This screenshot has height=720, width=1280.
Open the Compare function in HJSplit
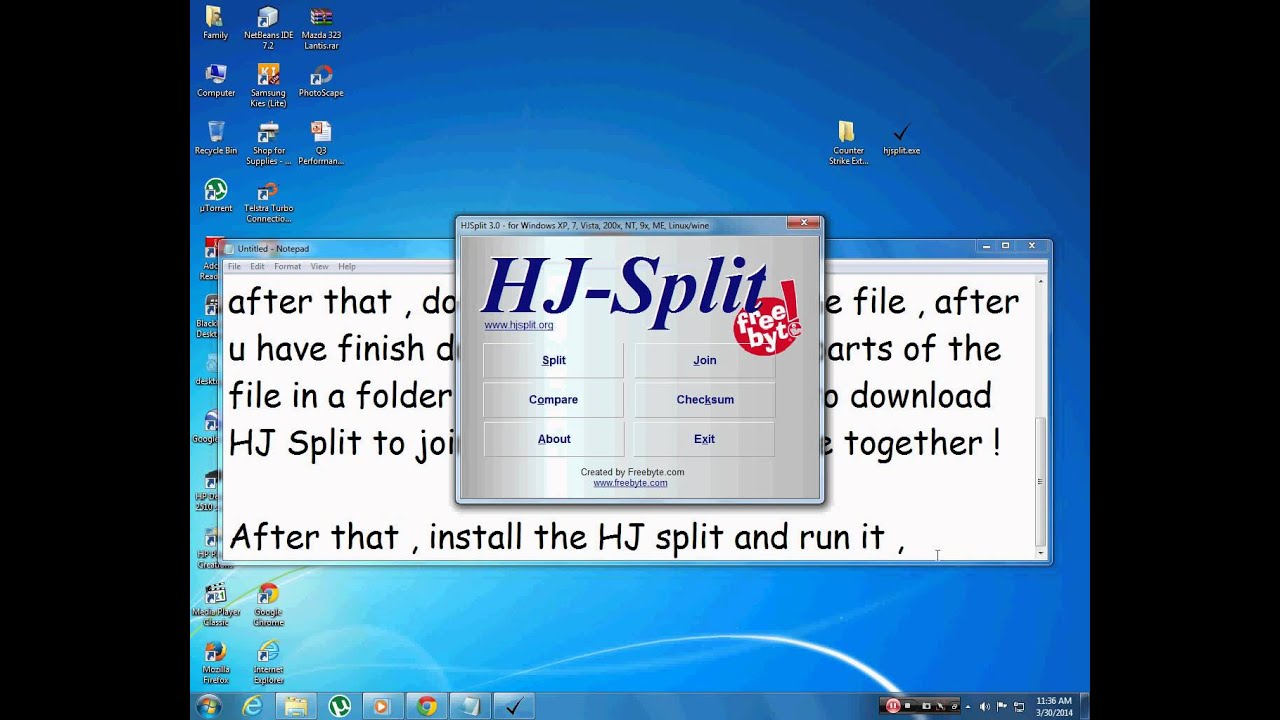click(x=553, y=399)
